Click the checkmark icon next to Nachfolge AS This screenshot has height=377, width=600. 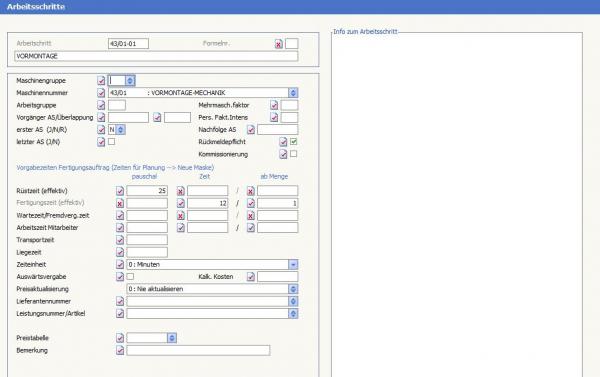pyautogui.click(x=251, y=130)
